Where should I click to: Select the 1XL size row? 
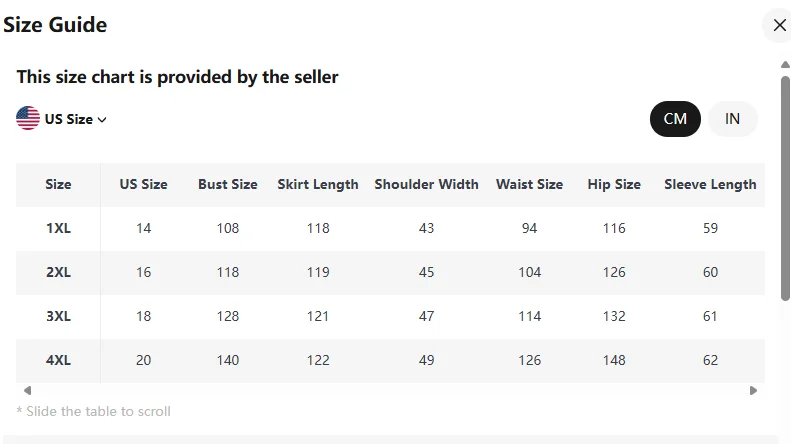(58, 228)
